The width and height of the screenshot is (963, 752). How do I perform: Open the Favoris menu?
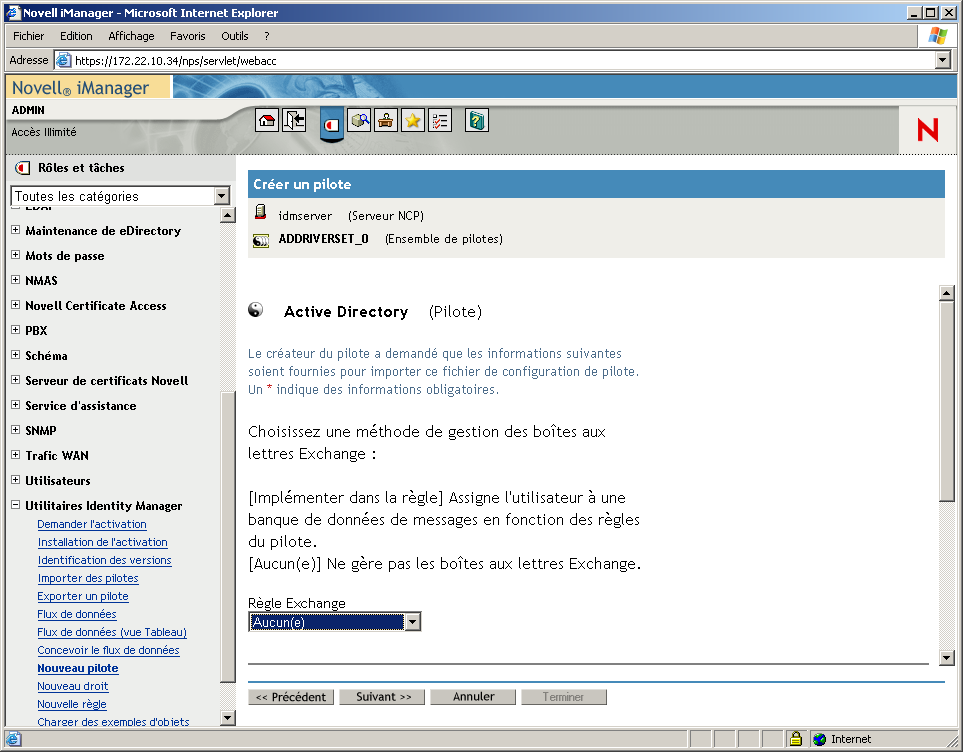[188, 35]
